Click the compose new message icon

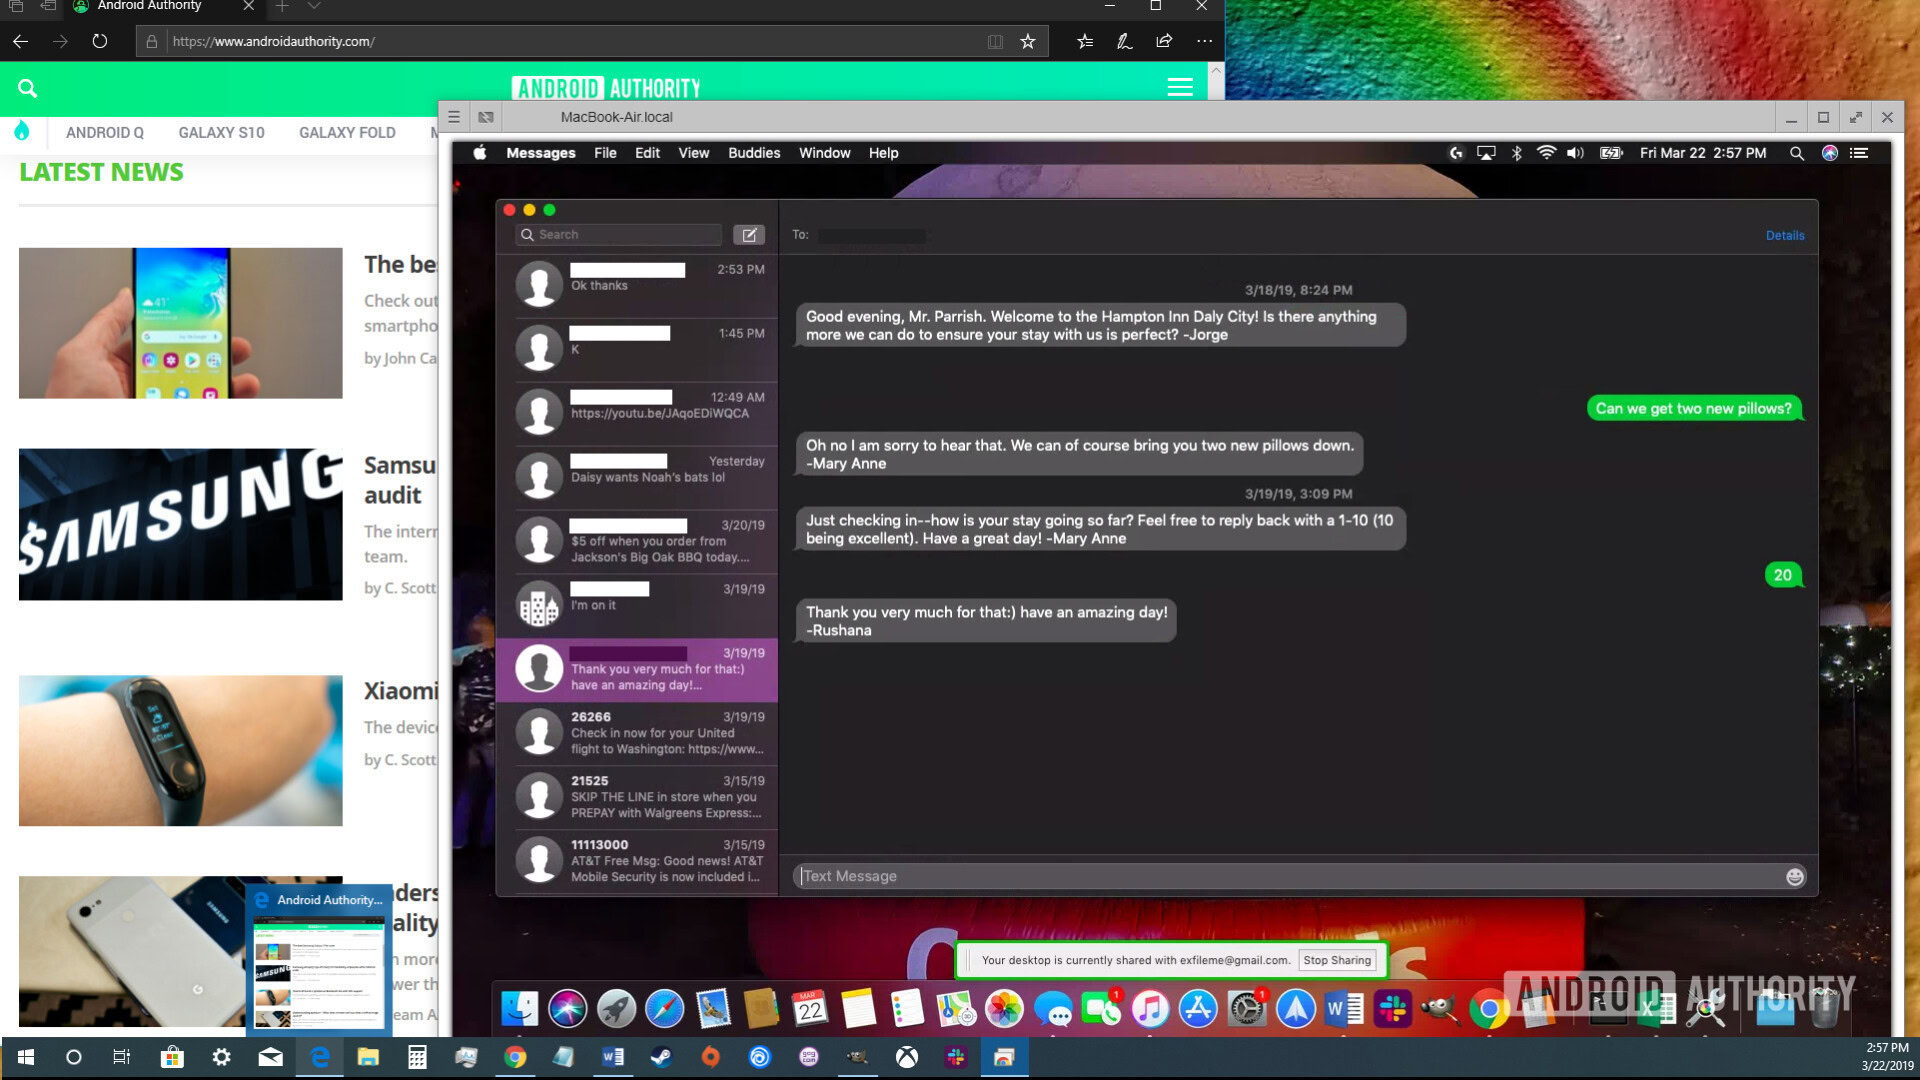click(749, 233)
